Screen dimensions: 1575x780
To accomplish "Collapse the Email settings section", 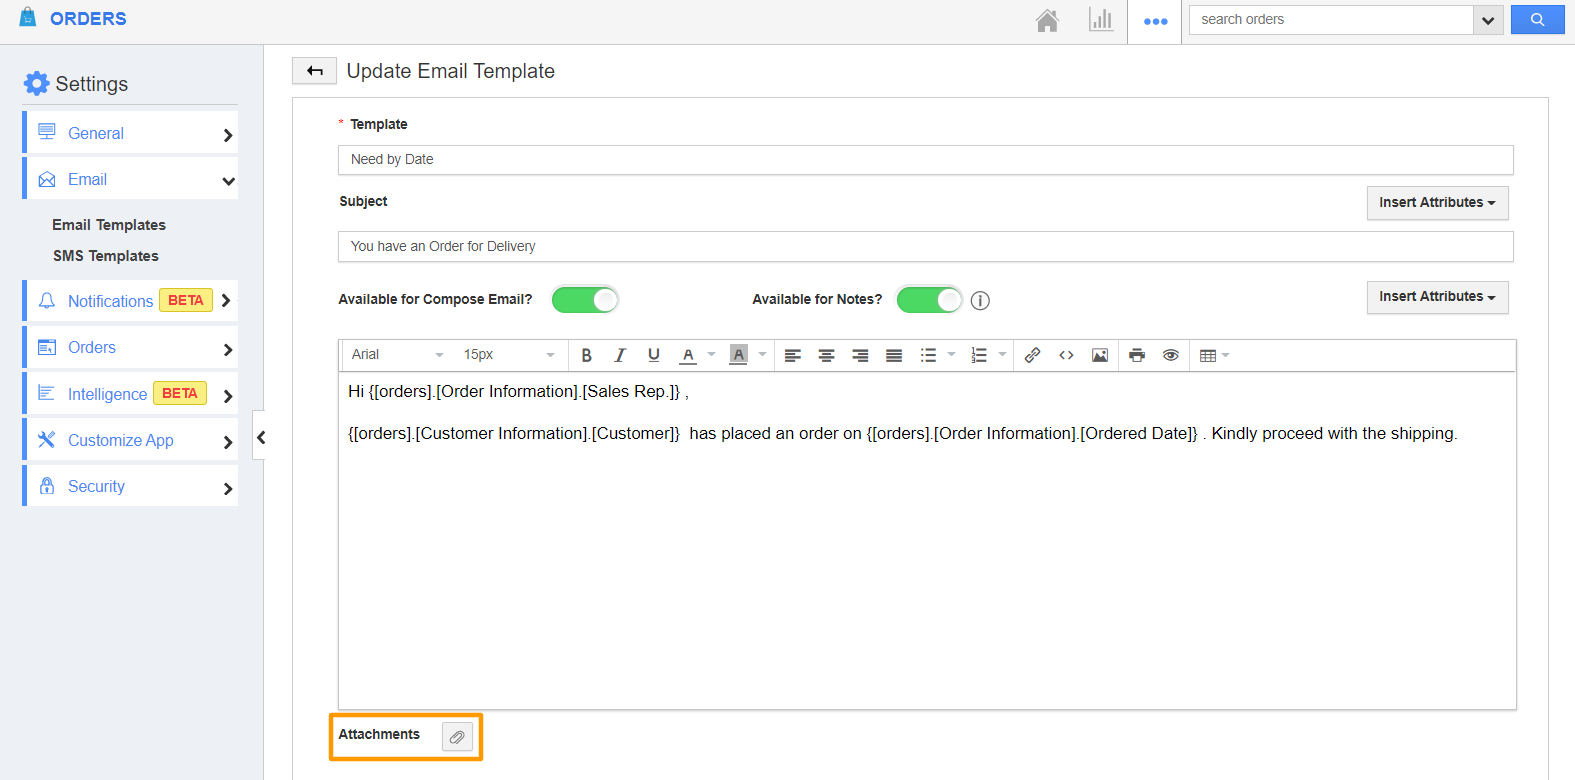I will click(x=131, y=179).
